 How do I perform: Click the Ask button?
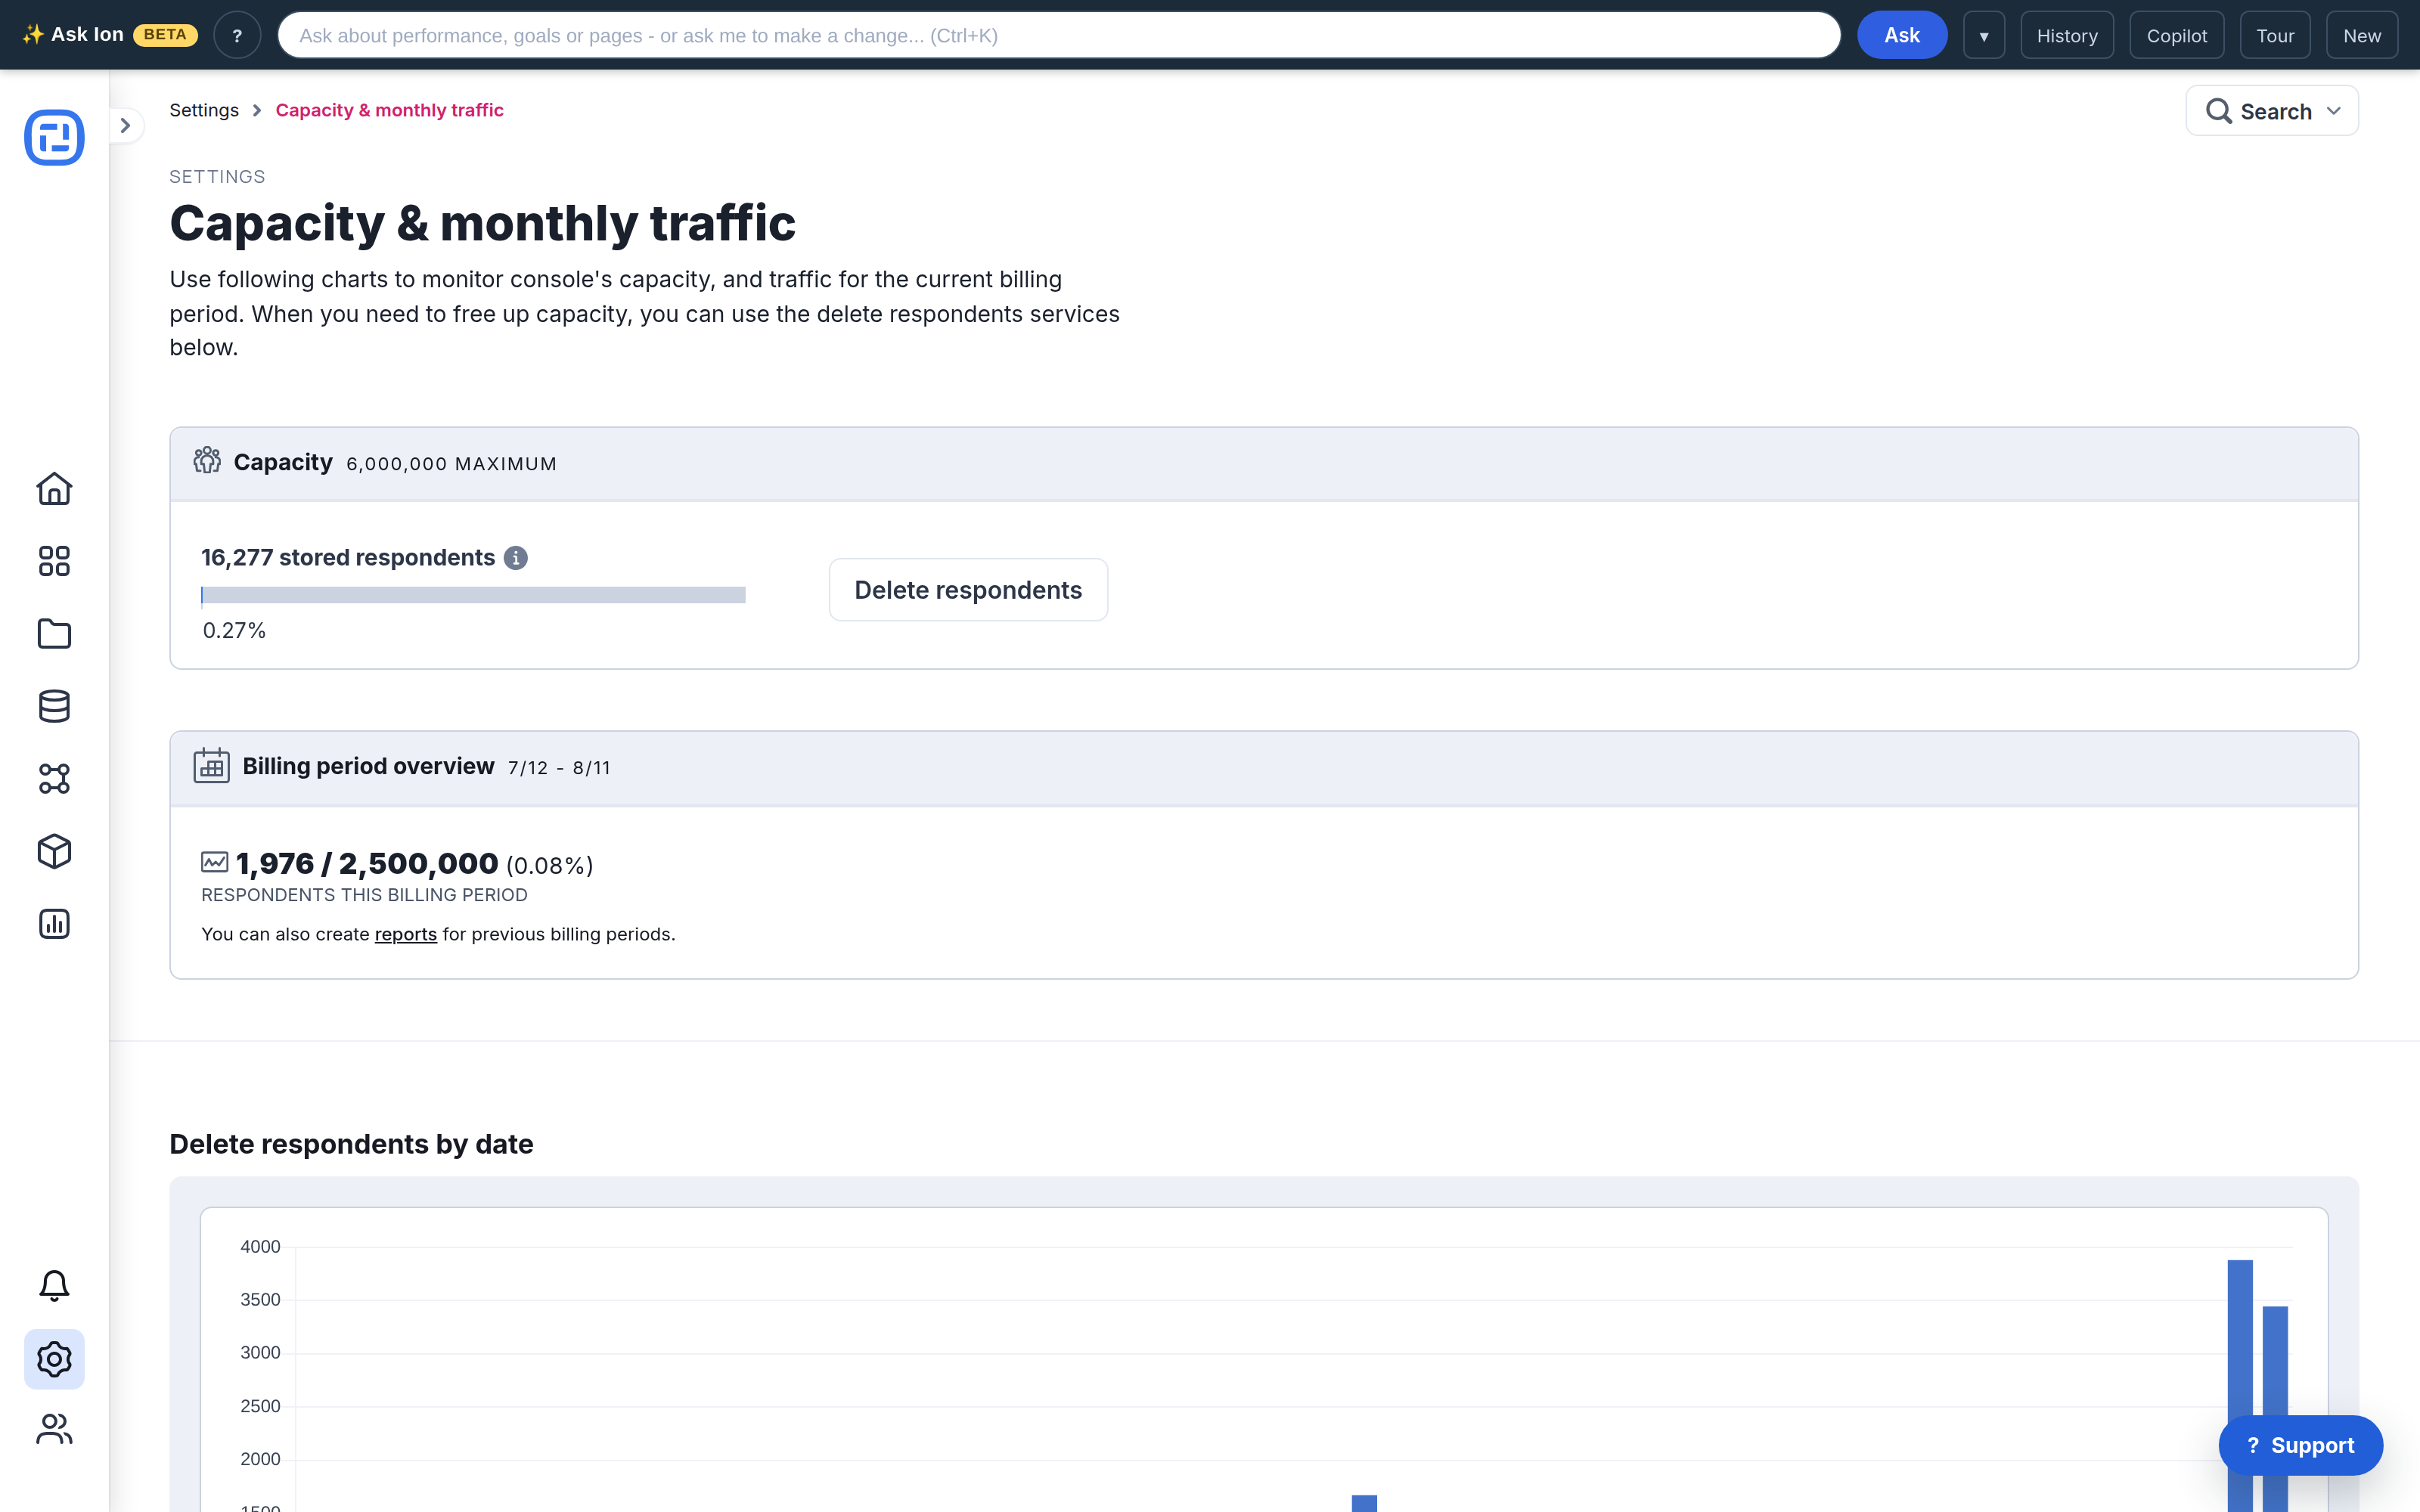[1902, 35]
